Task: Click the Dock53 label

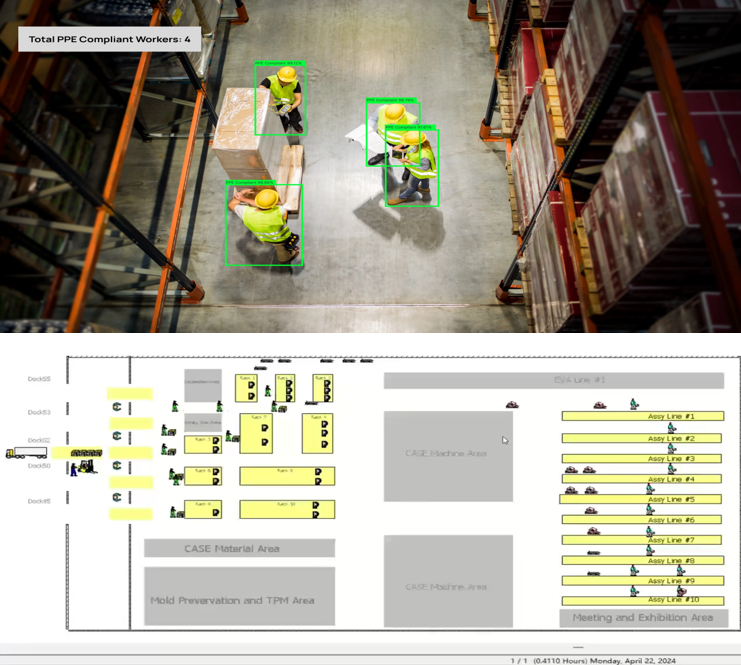Action: 39,412
